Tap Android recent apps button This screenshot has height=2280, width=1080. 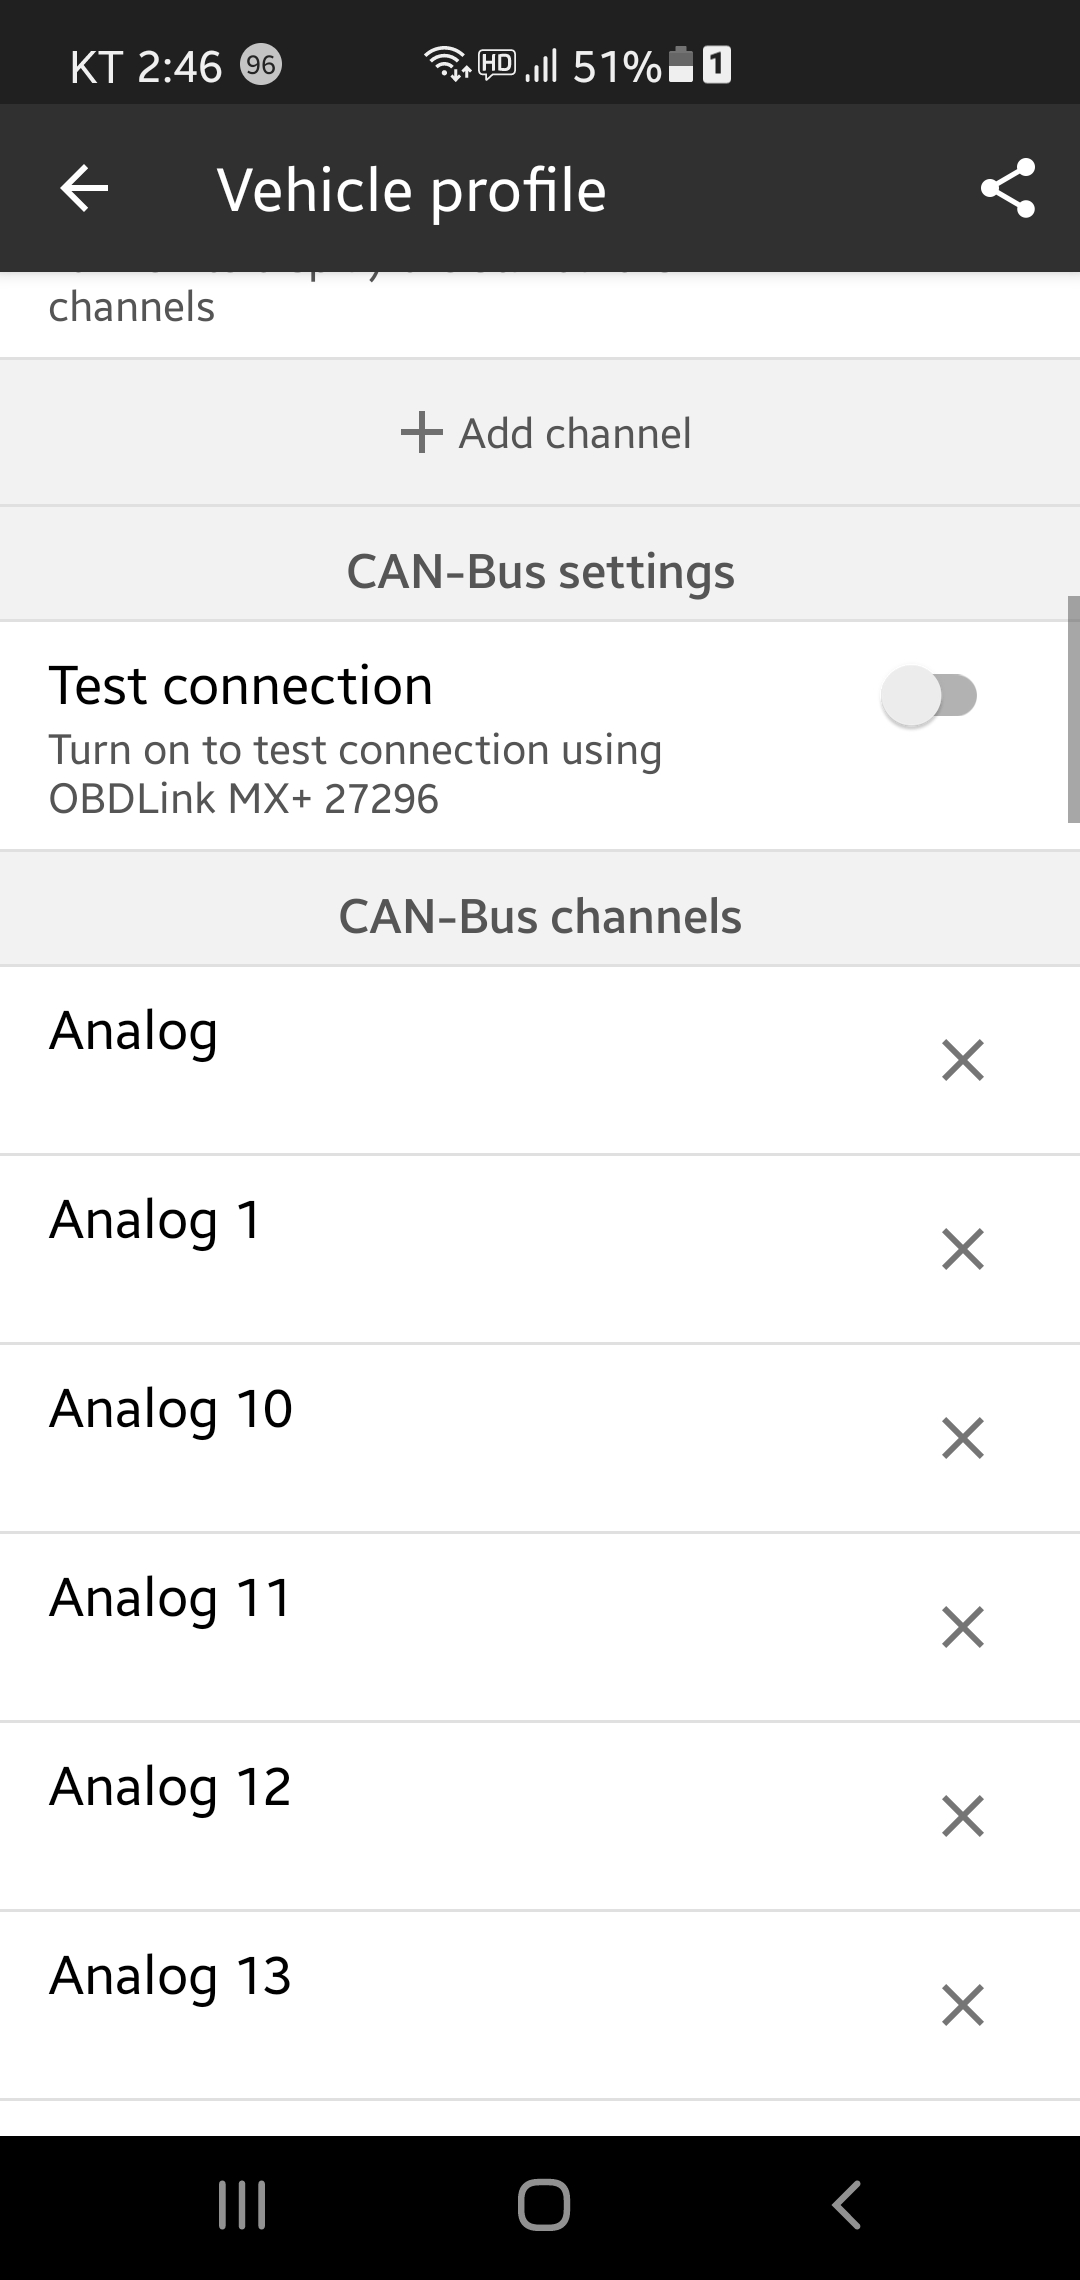[x=242, y=2205]
